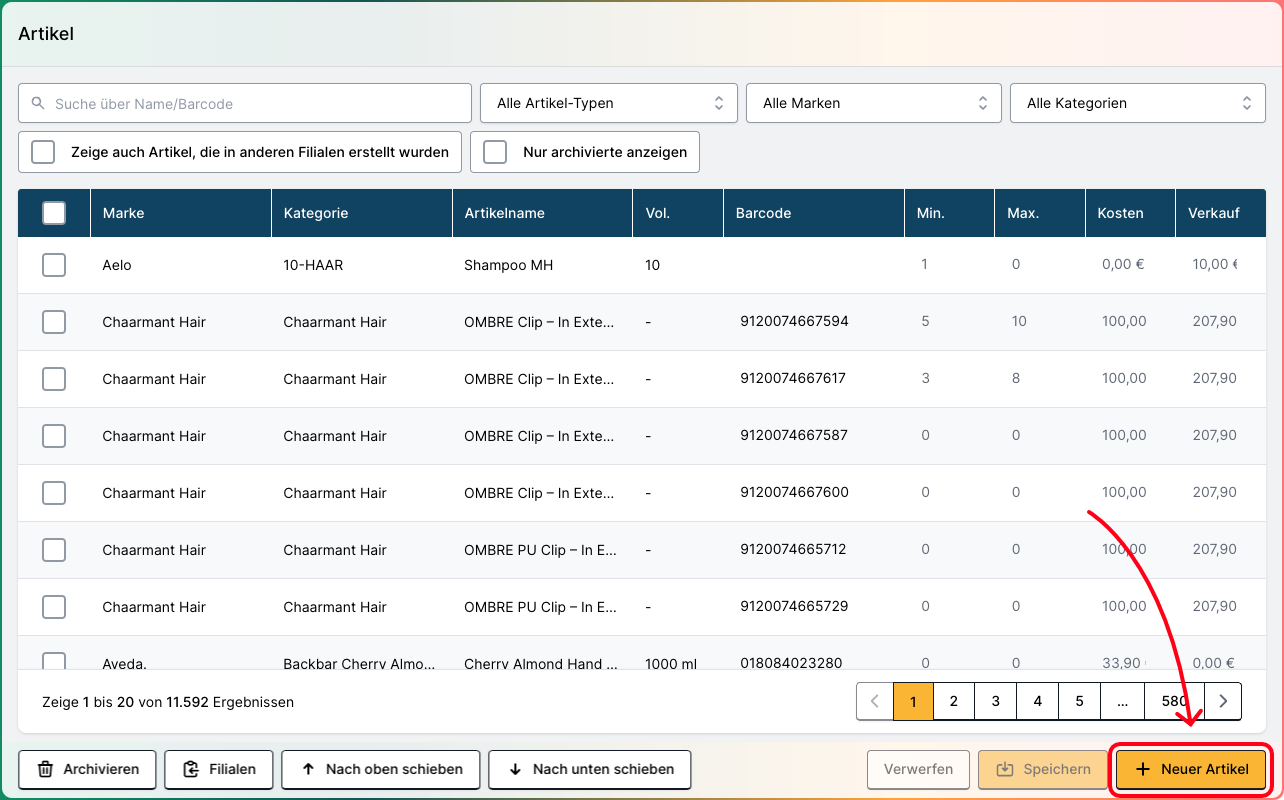
Task: Click the Speichern button
Action: tap(1043, 769)
